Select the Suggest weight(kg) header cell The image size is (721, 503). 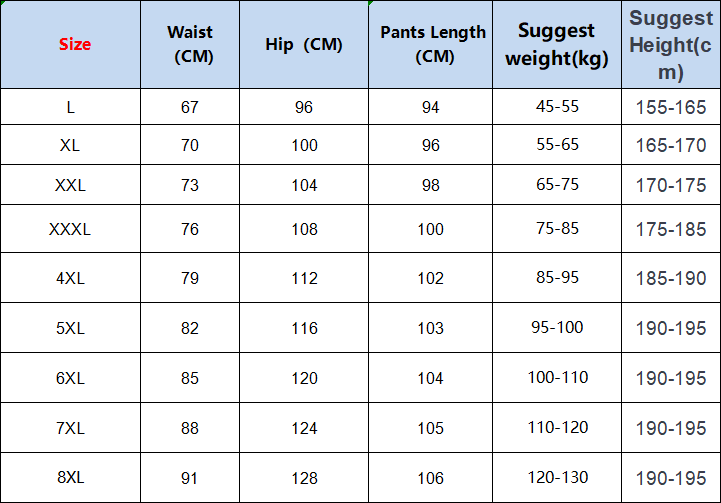pyautogui.click(x=557, y=45)
